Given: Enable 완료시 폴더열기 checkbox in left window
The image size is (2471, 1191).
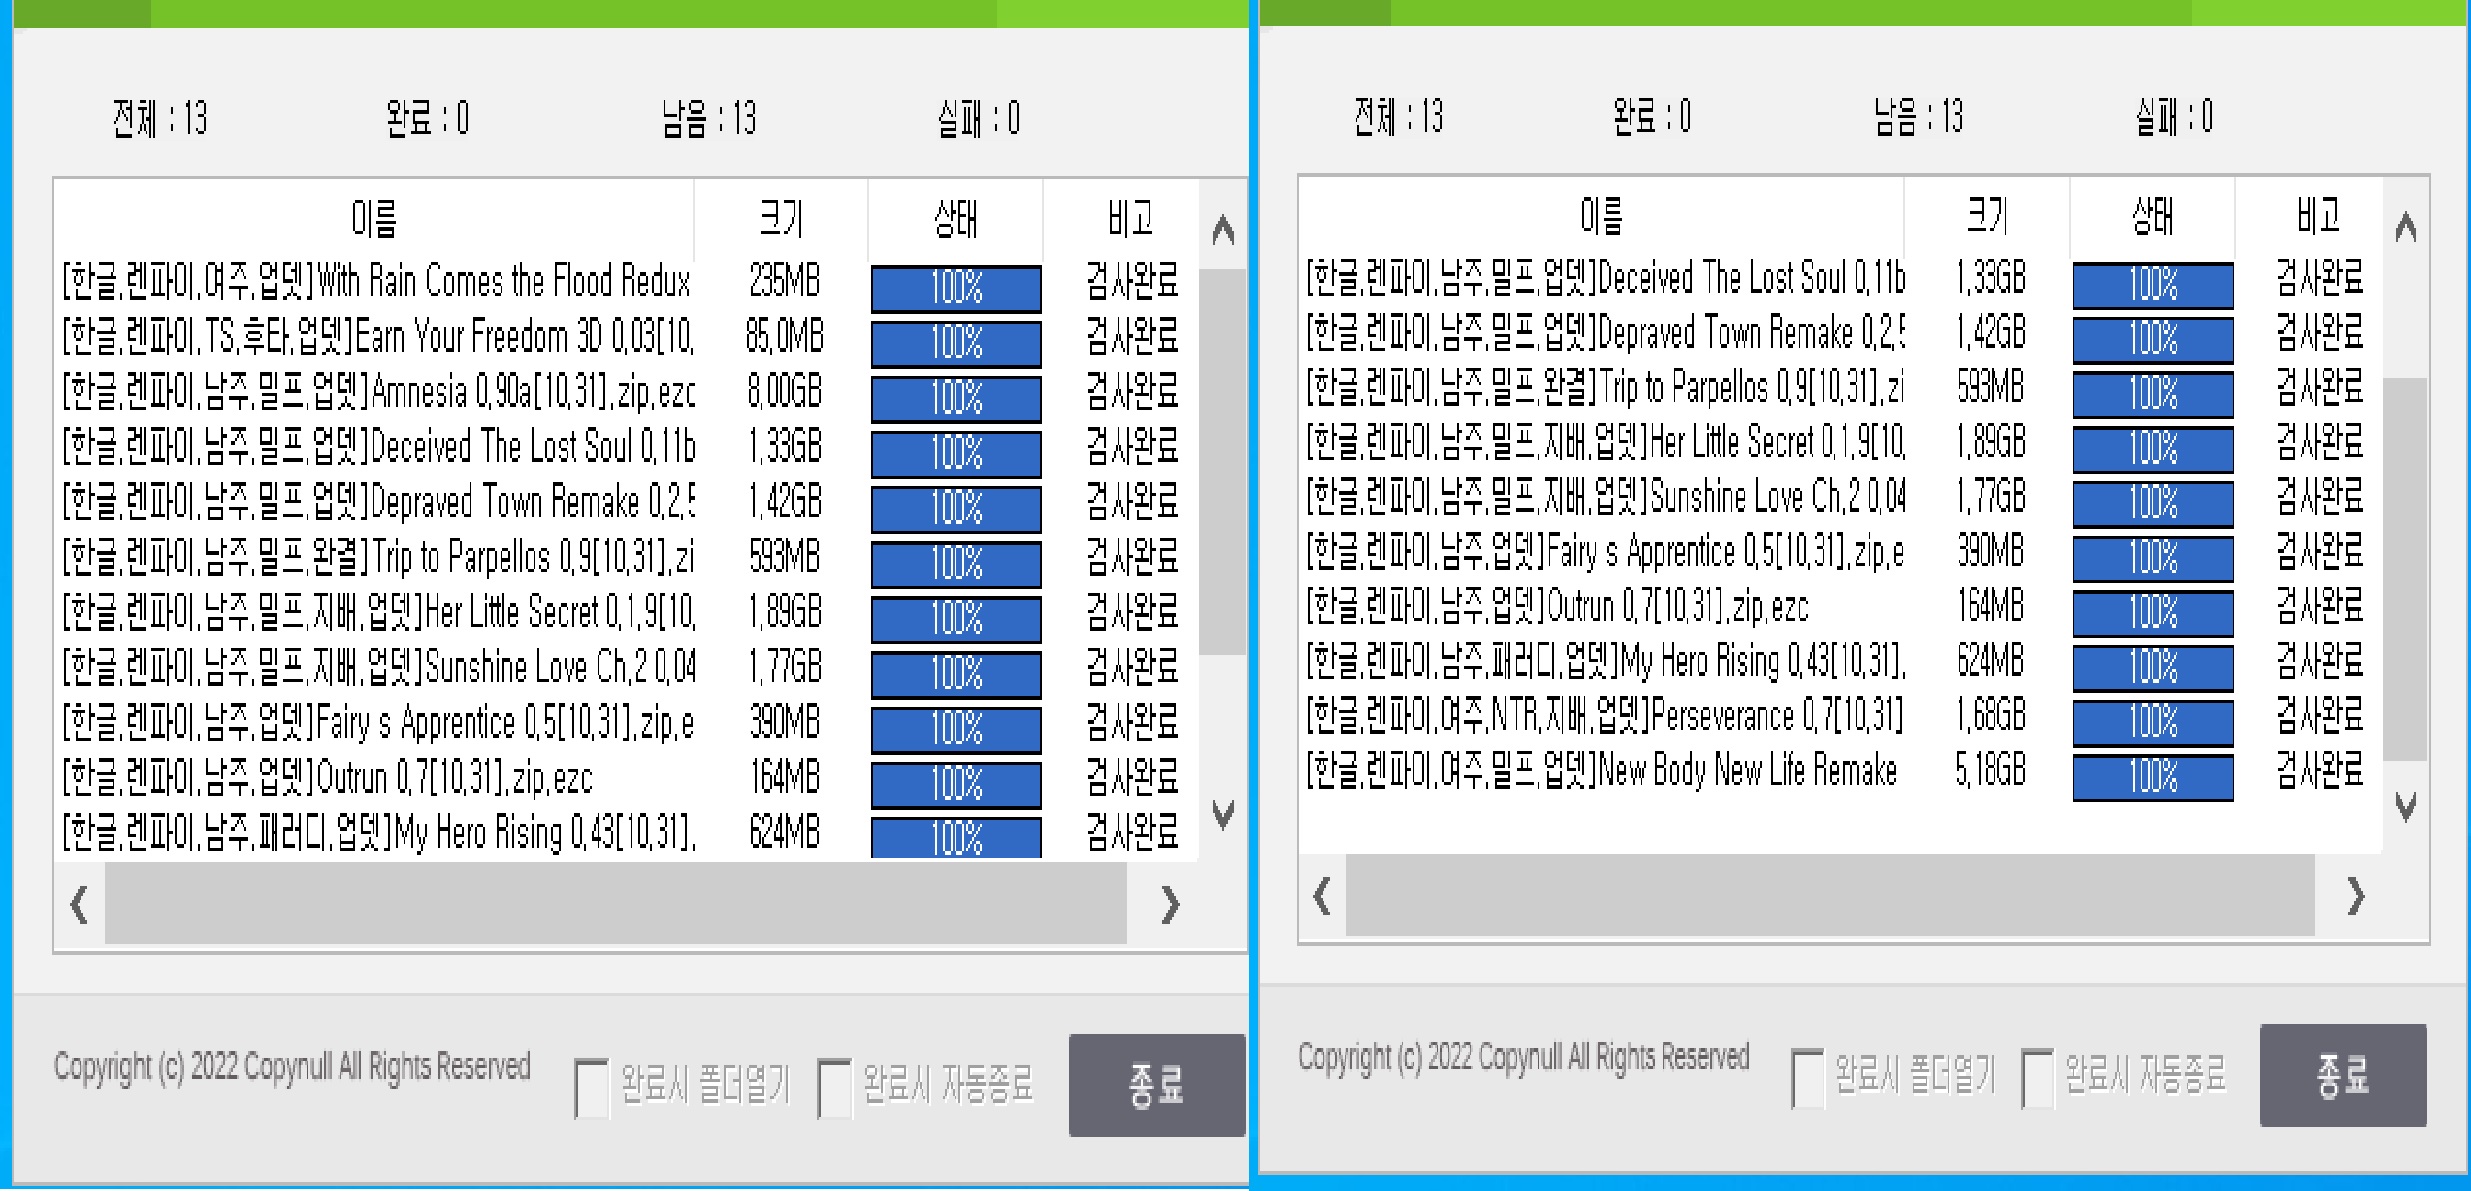Looking at the screenshot, I should [x=592, y=1088].
